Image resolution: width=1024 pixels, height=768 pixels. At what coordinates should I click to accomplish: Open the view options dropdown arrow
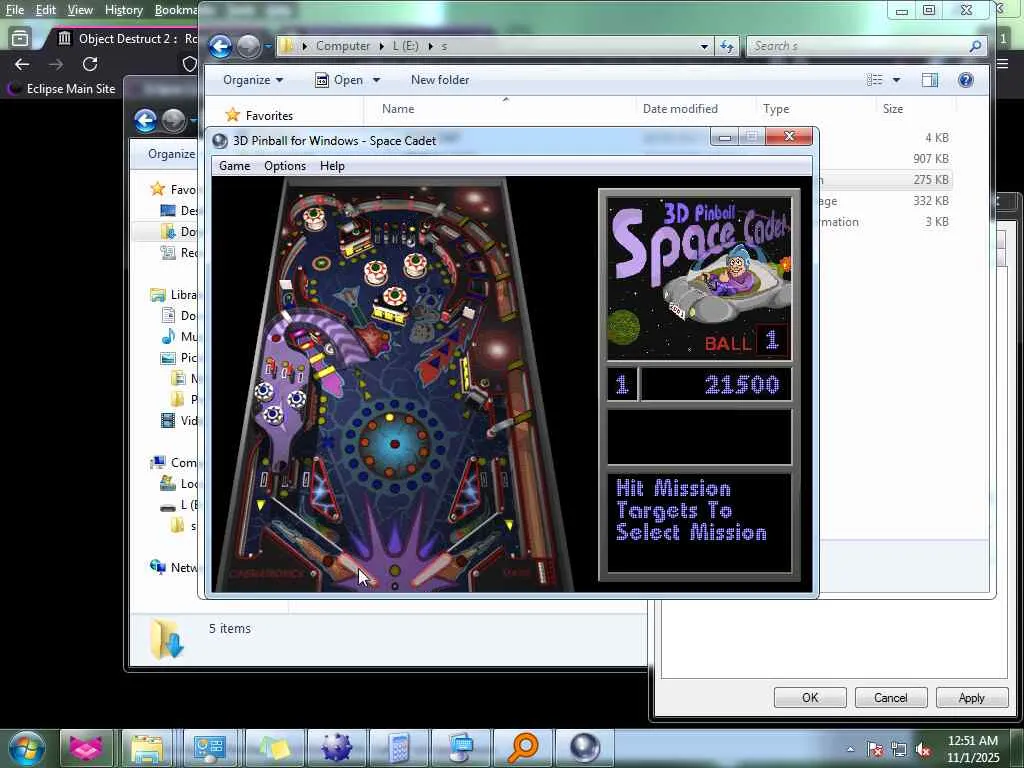tap(896, 80)
